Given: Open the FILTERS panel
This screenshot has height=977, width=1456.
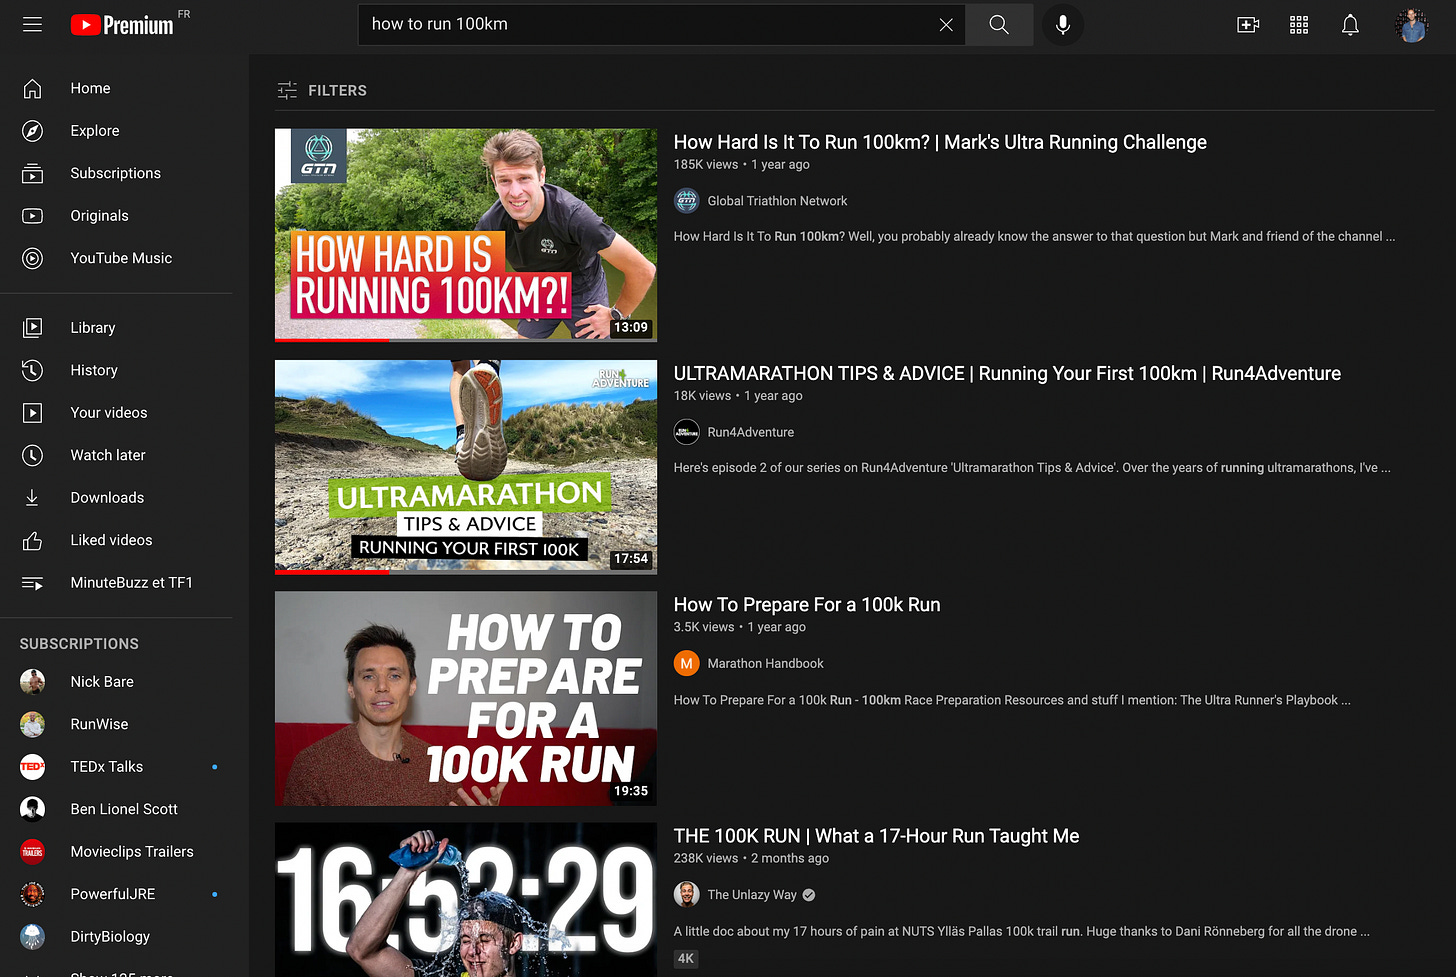Looking at the screenshot, I should pyautogui.click(x=322, y=90).
